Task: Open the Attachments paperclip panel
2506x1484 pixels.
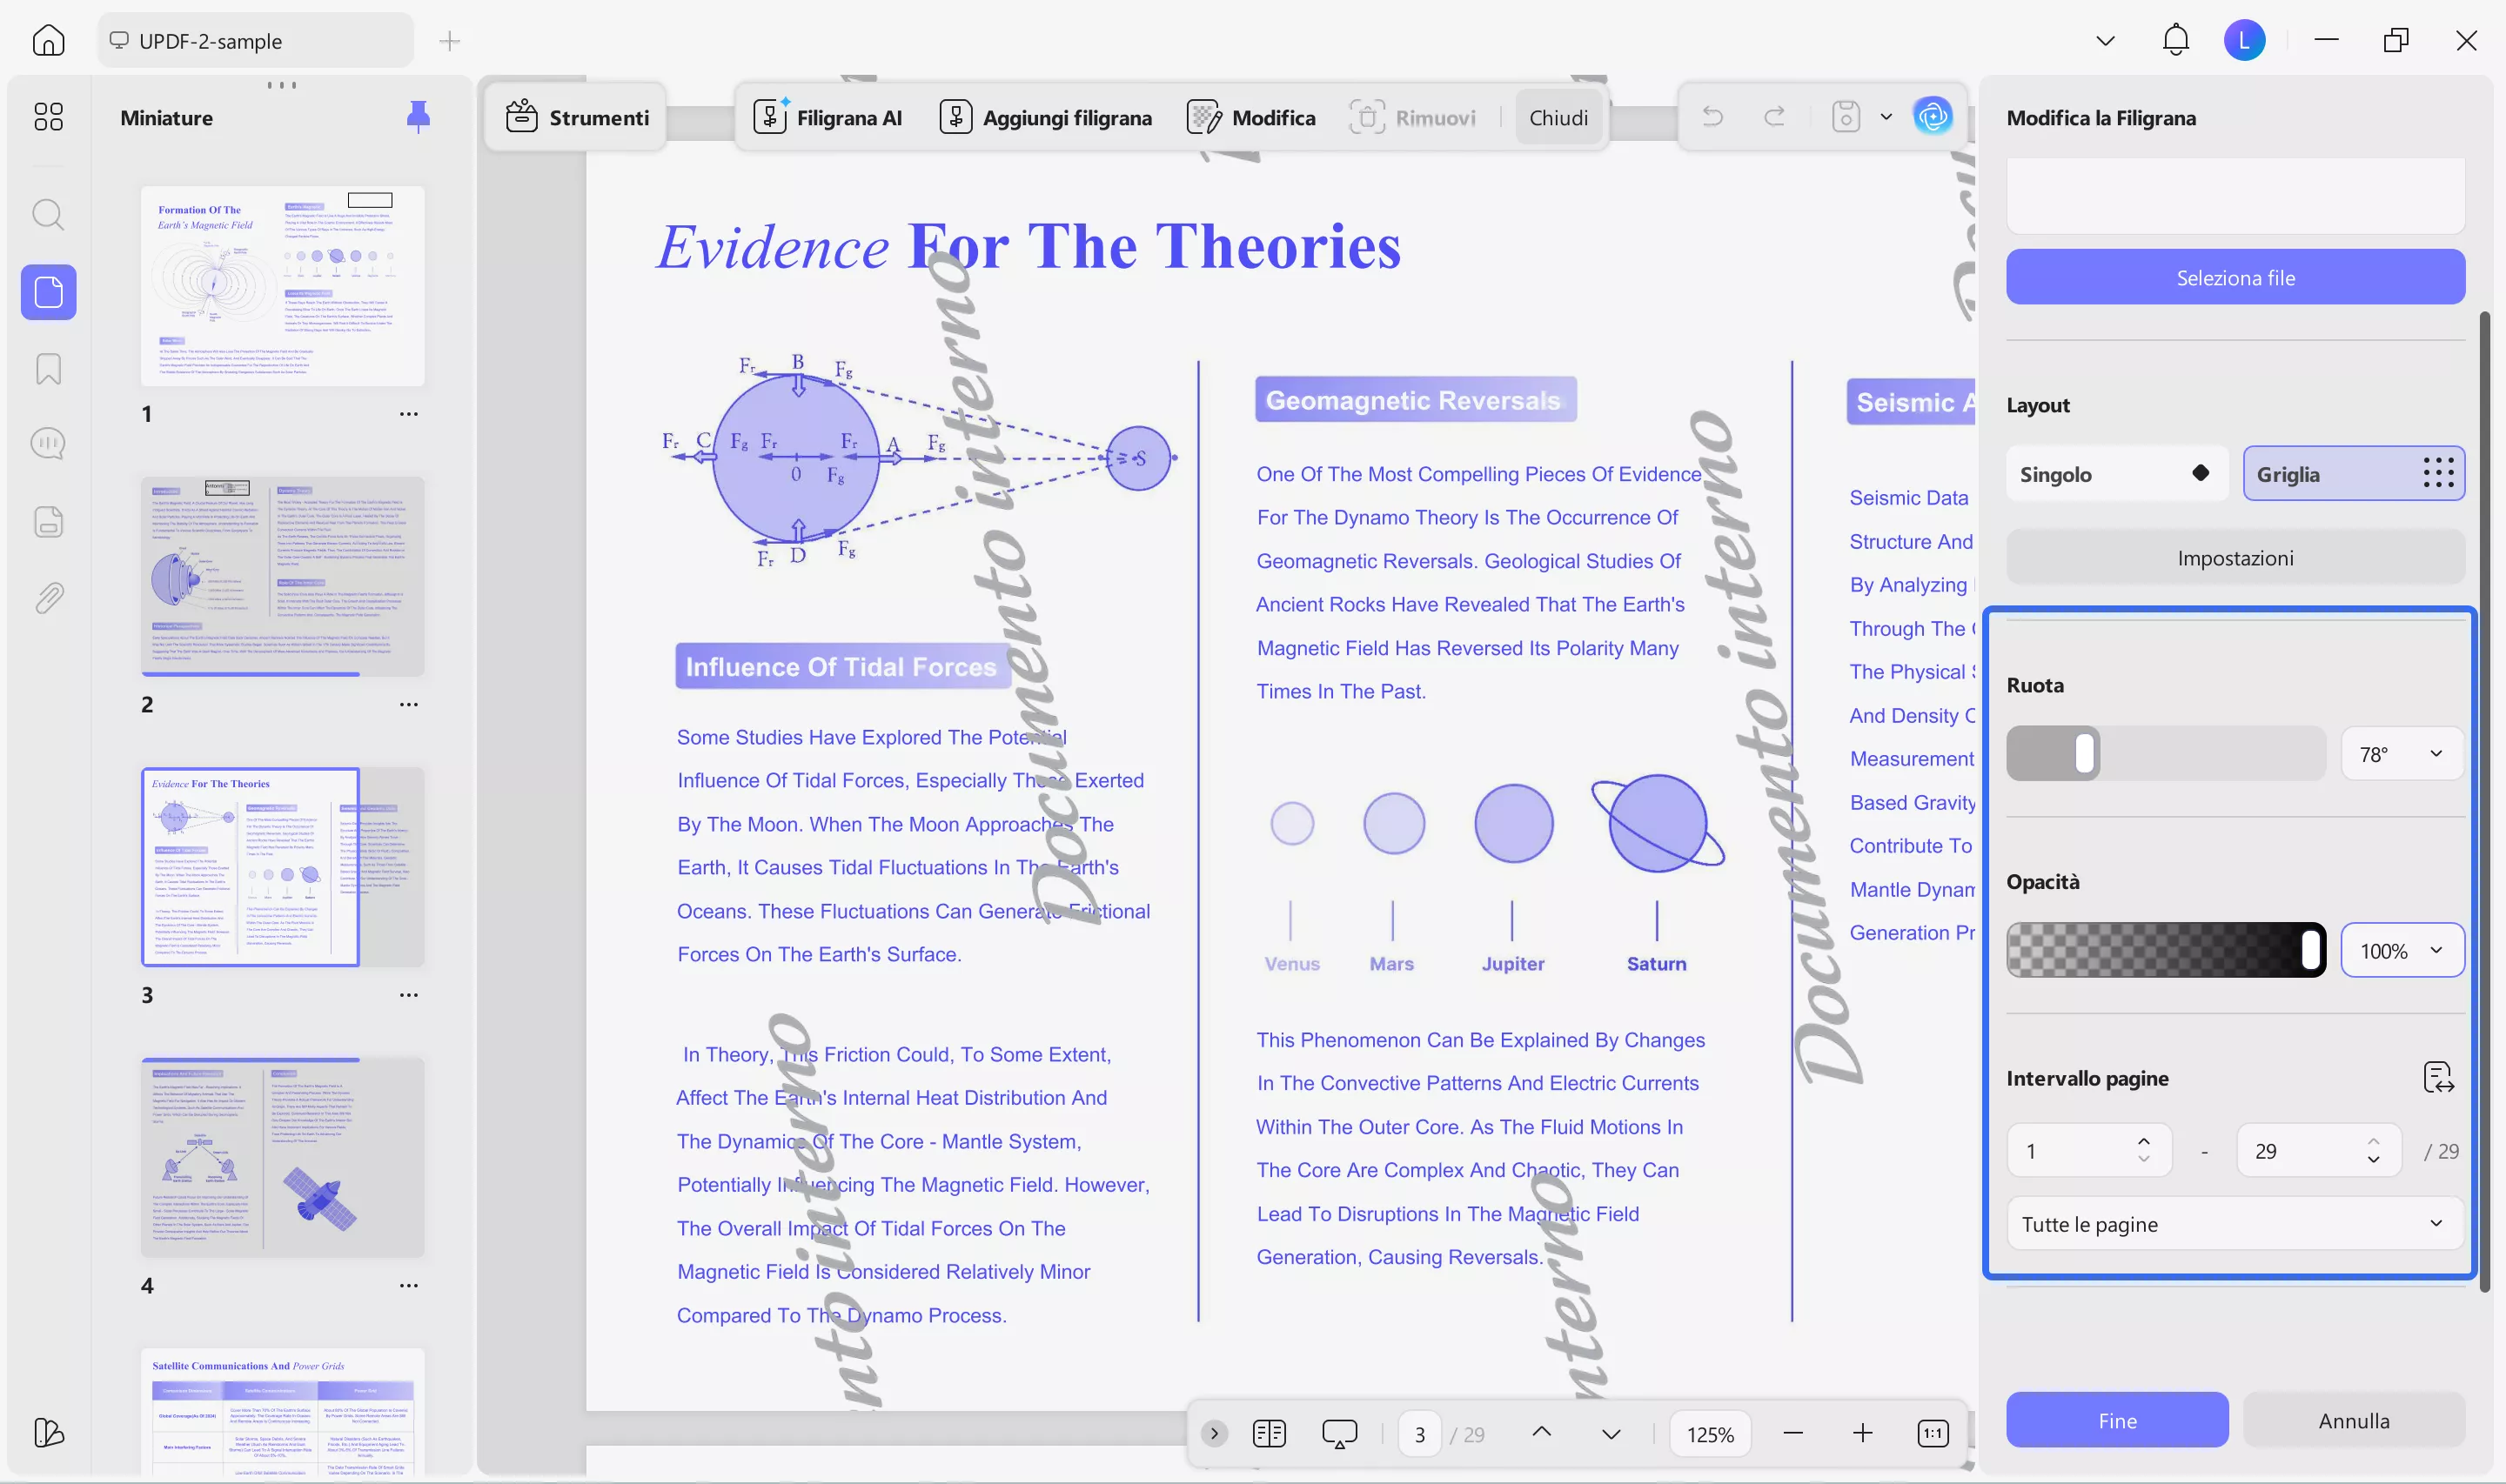Action: pyautogui.click(x=47, y=597)
